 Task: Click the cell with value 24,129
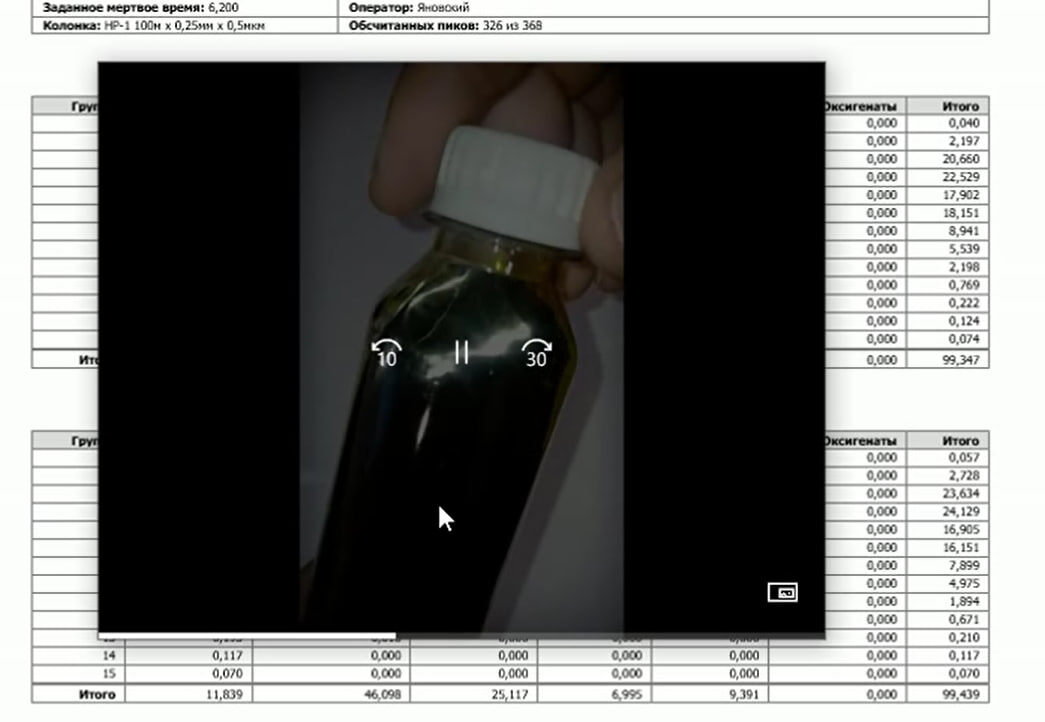pos(948,511)
